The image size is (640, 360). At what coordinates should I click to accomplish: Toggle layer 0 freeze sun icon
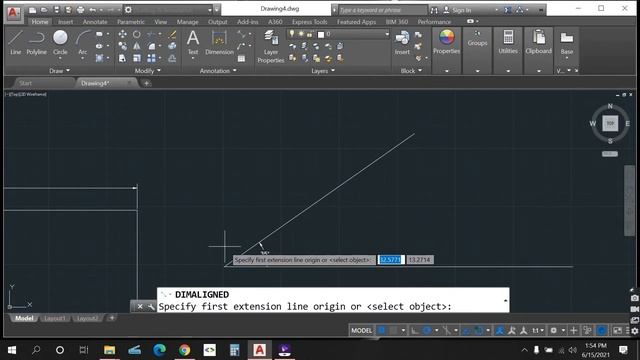tap(301, 34)
